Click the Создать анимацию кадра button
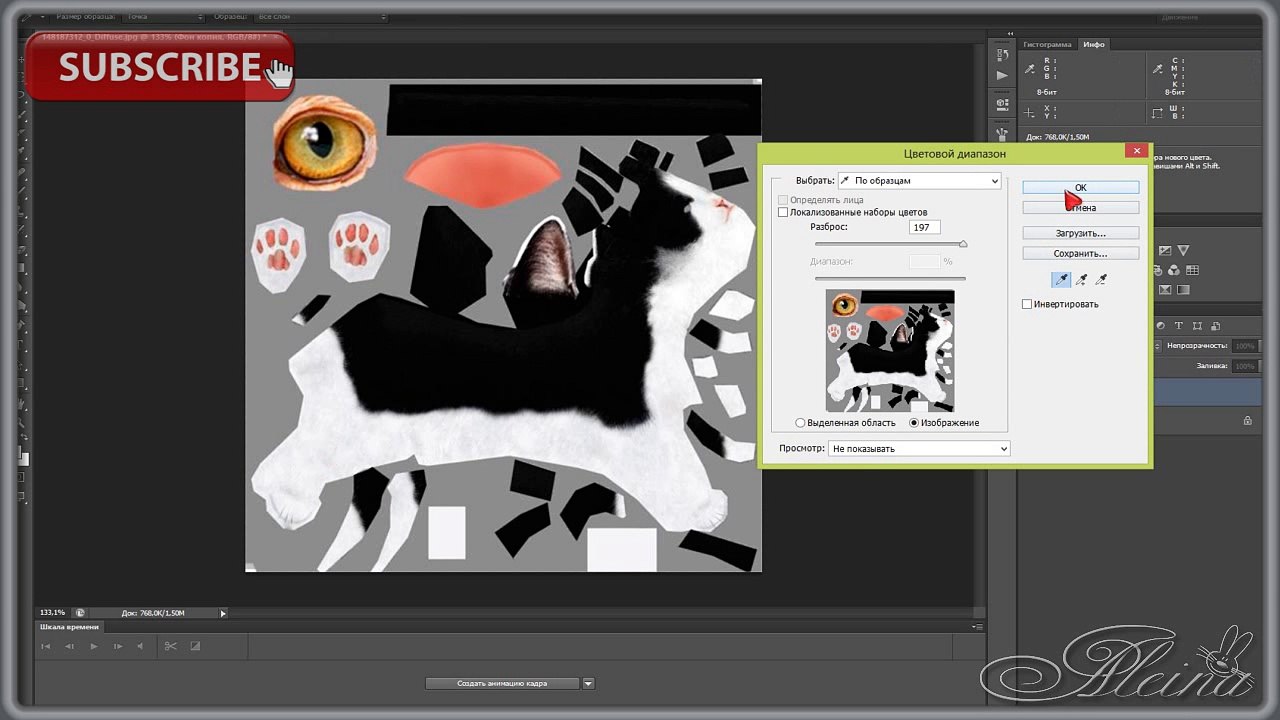This screenshot has height=720, width=1280. [x=502, y=684]
